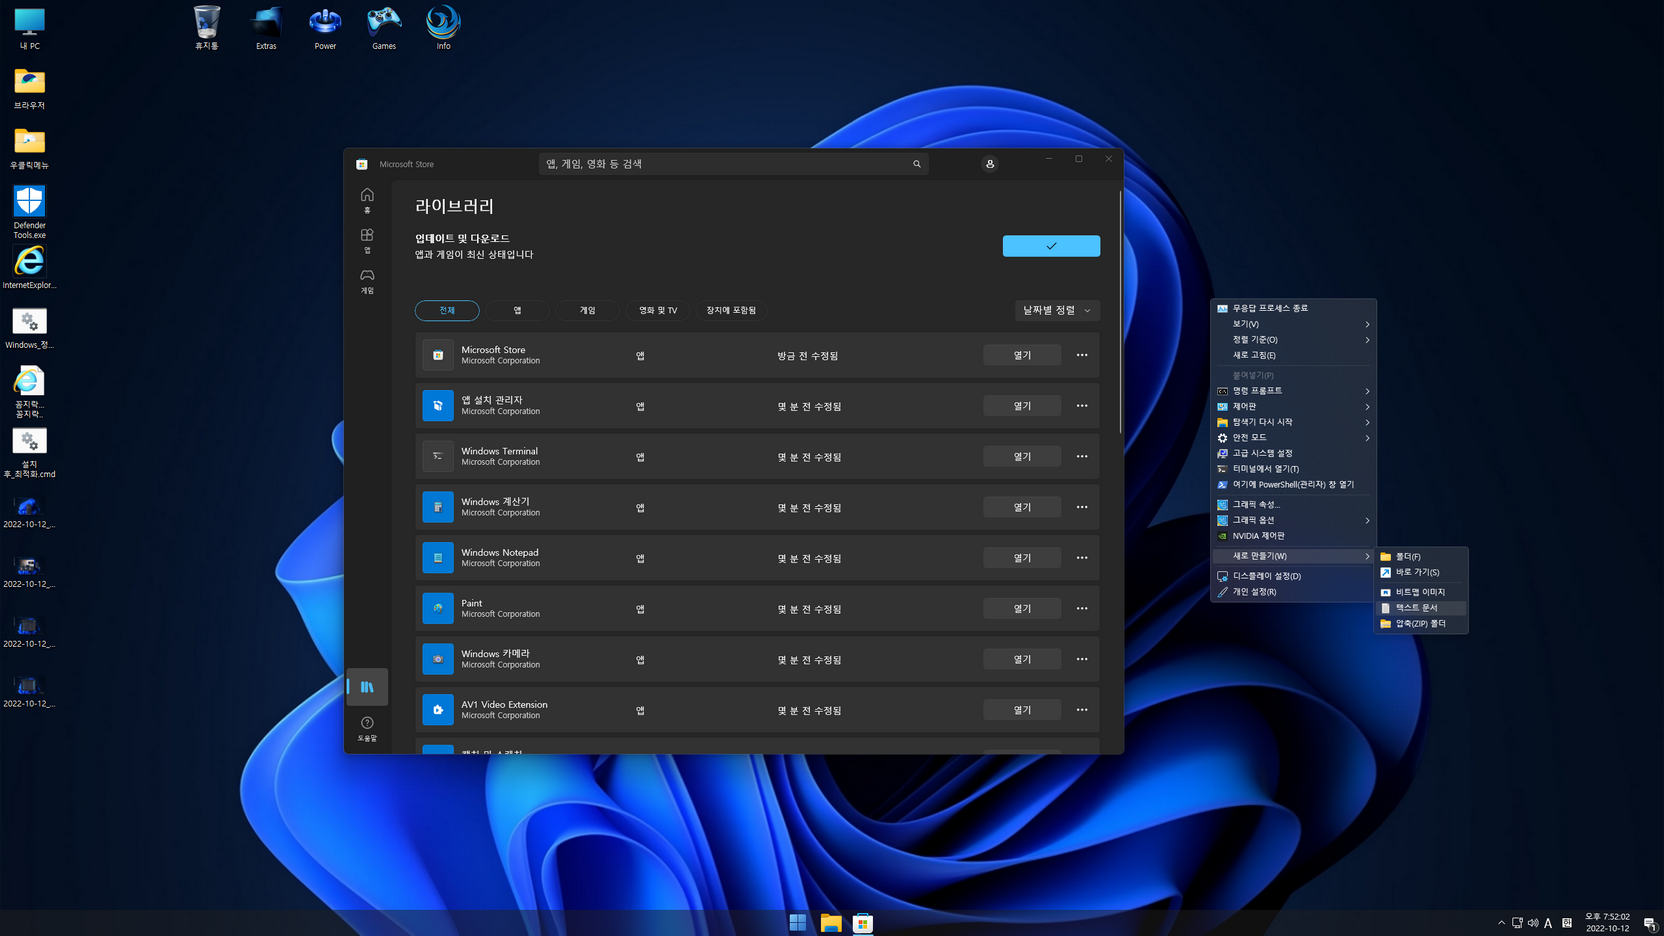Viewport: 1664px width, 936px height.
Task: Open more options for Windows Terminal row
Action: point(1082,456)
